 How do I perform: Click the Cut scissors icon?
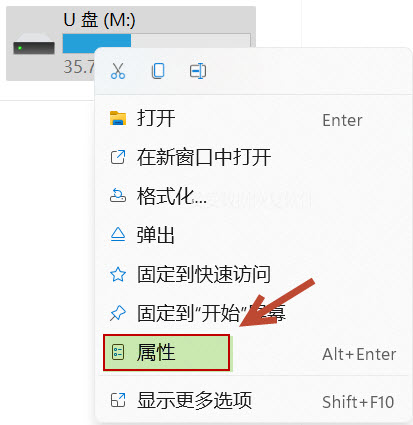coord(118,71)
